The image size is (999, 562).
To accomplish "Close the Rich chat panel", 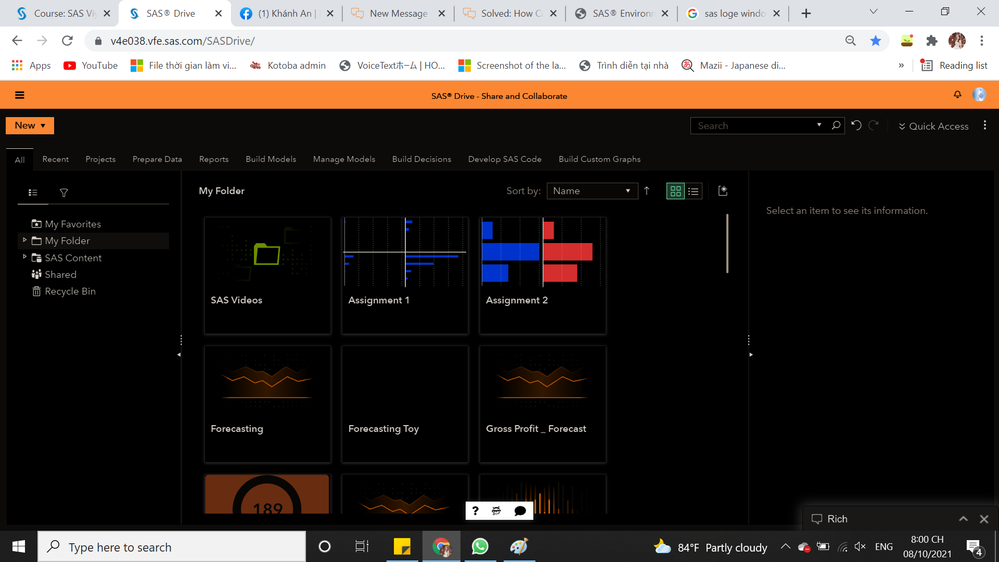I will [984, 519].
